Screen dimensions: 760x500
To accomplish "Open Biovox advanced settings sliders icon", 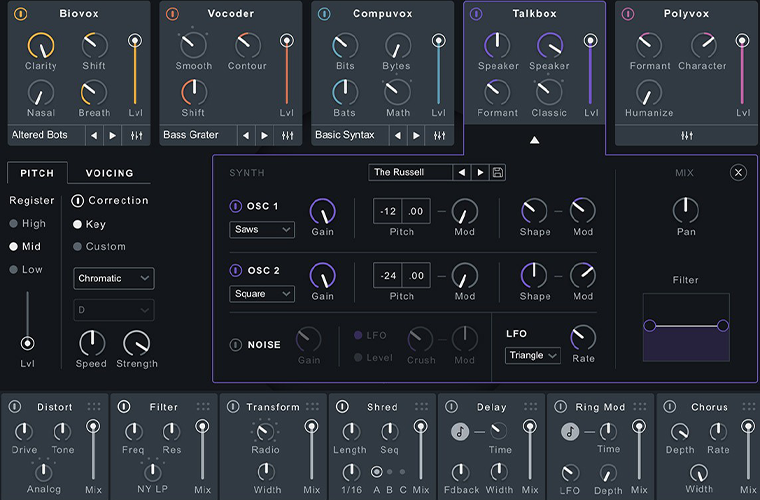I will 137,136.
